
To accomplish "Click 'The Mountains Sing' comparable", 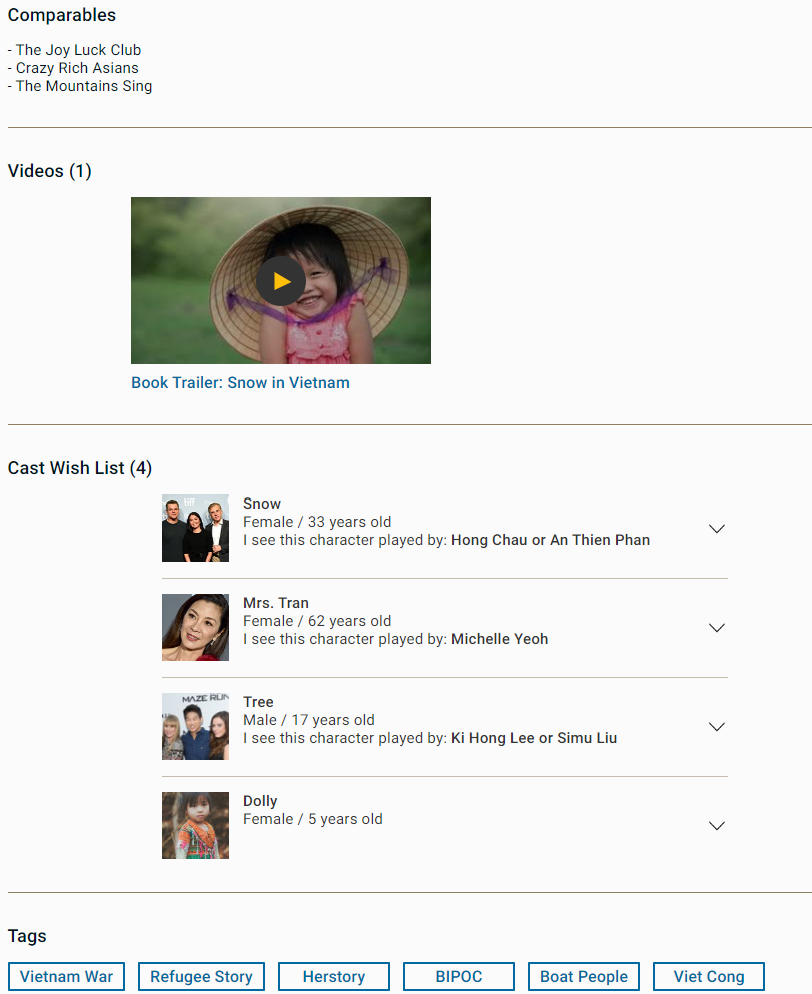I will point(84,86).
